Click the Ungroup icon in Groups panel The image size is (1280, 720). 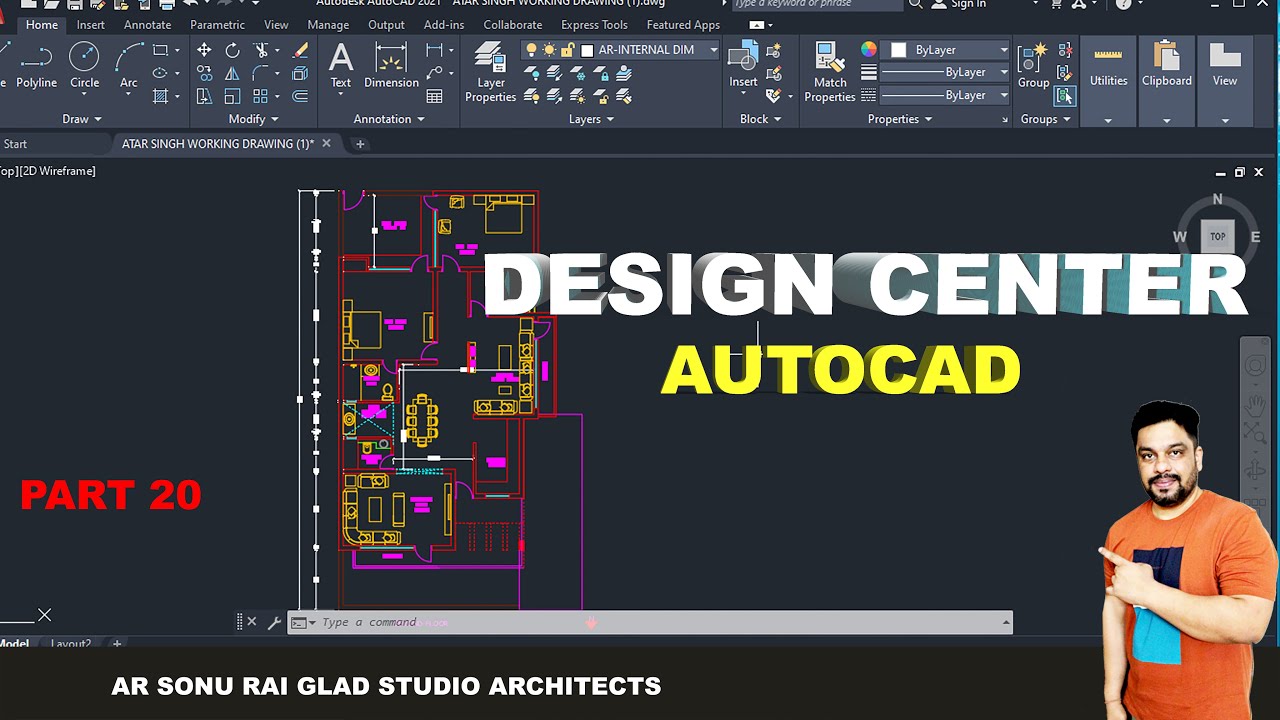(1066, 50)
